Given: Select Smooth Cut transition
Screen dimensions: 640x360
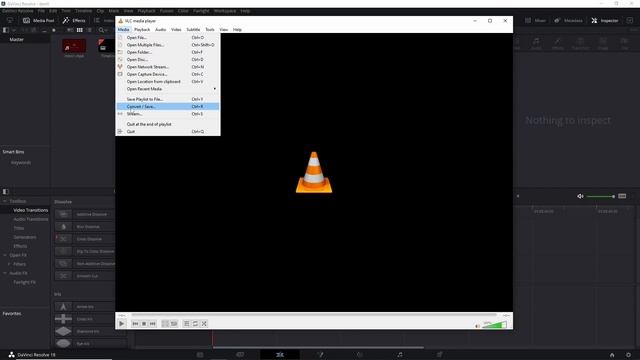Looking at the screenshot, I should (x=84, y=276).
